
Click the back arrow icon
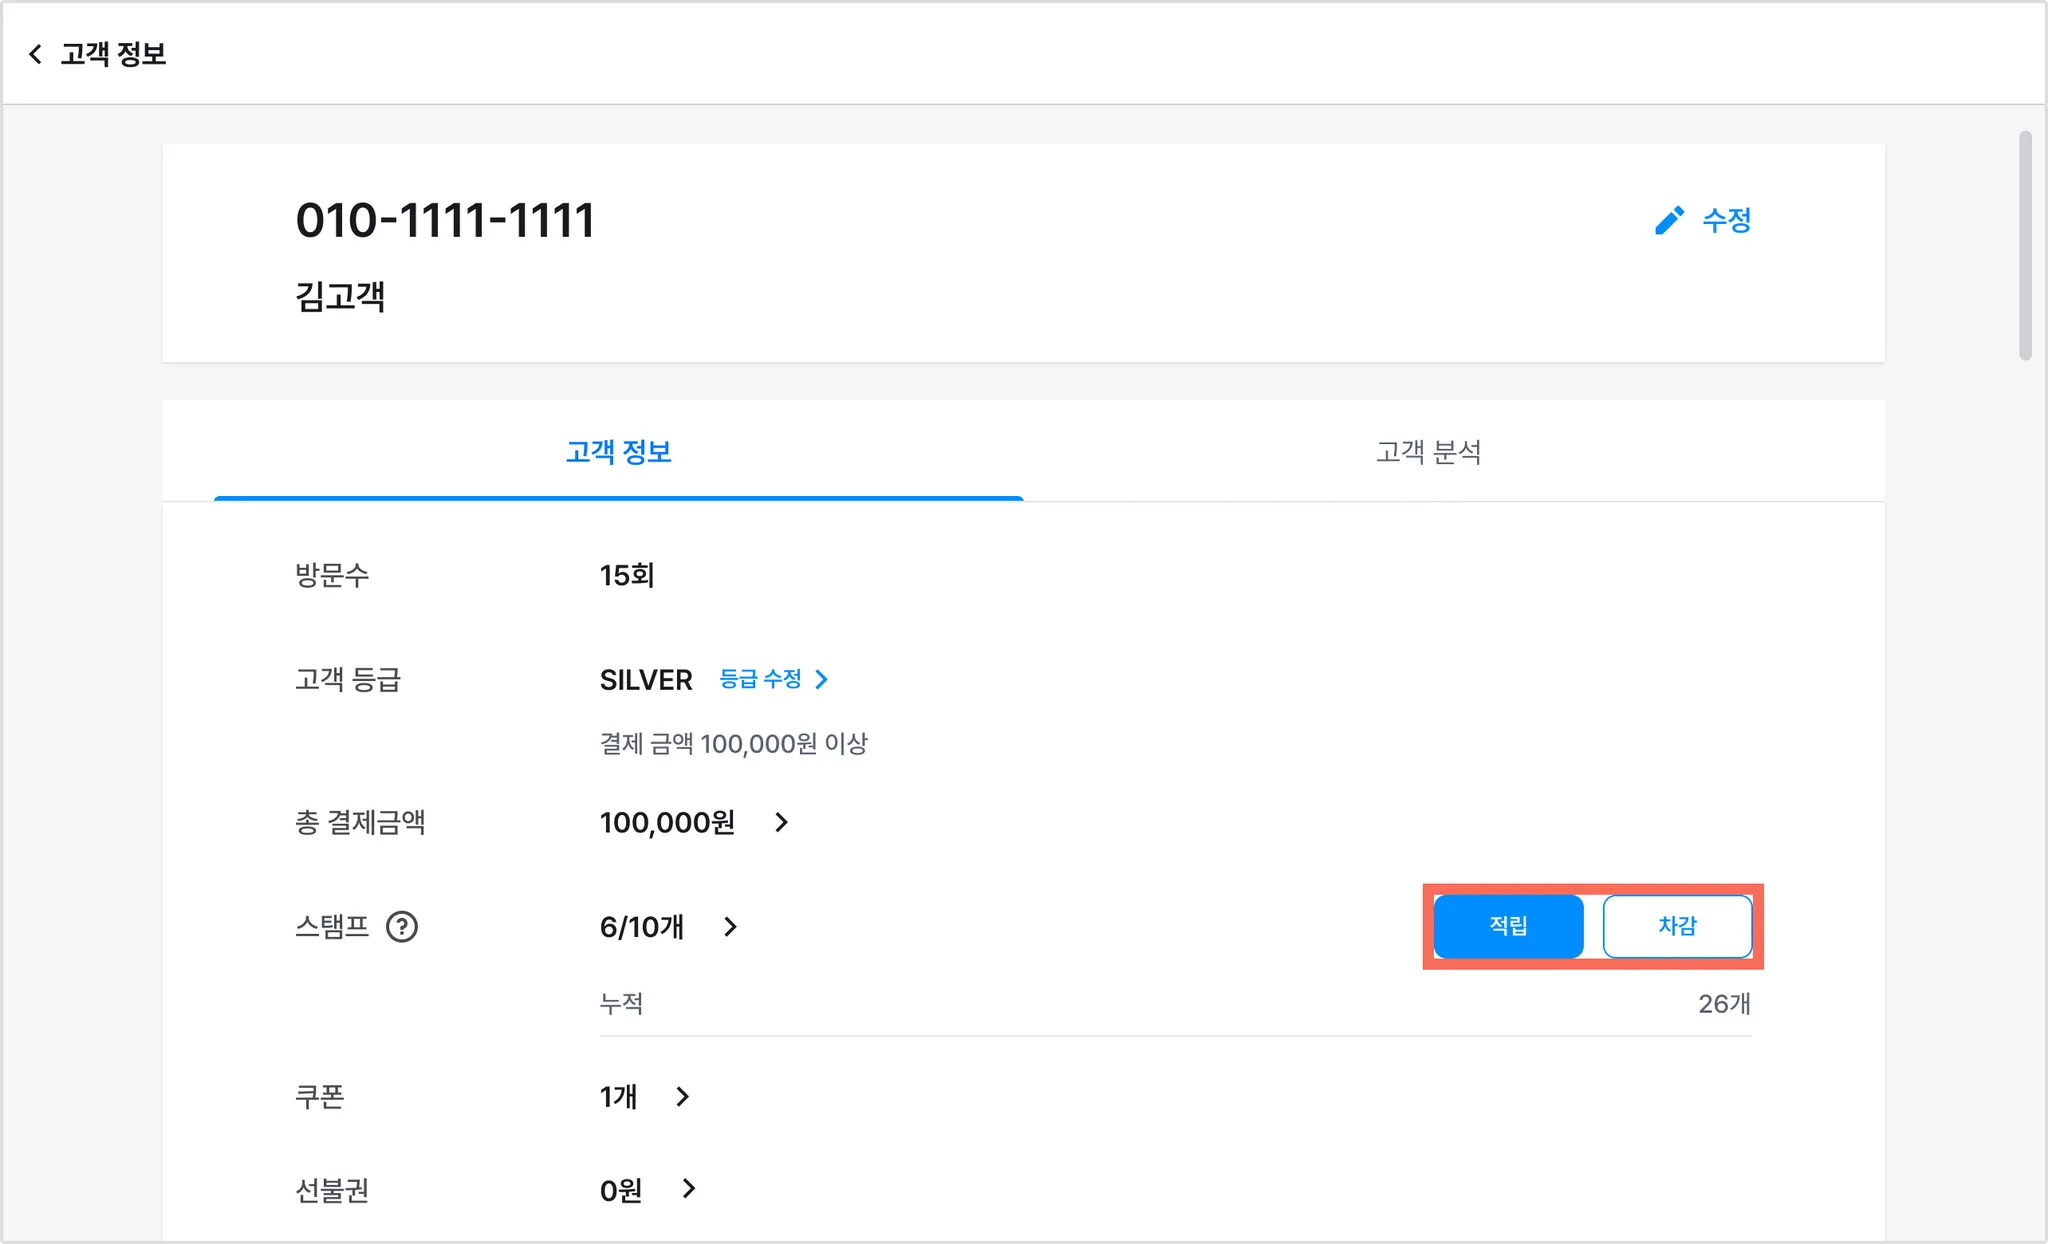click(36, 54)
